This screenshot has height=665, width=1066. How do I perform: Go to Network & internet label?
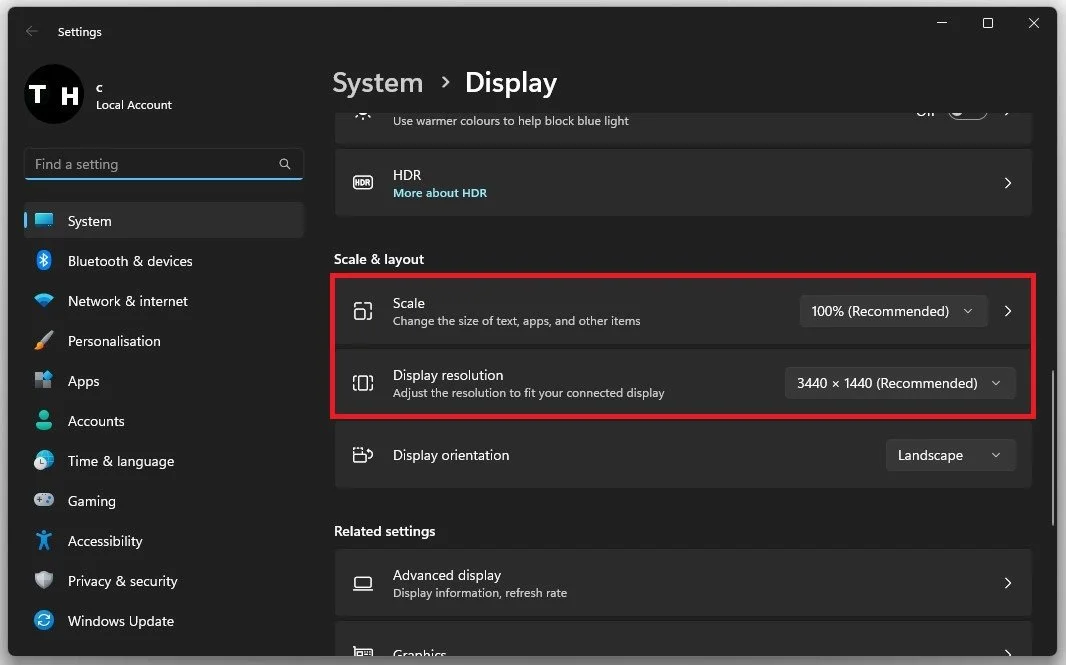click(x=128, y=301)
